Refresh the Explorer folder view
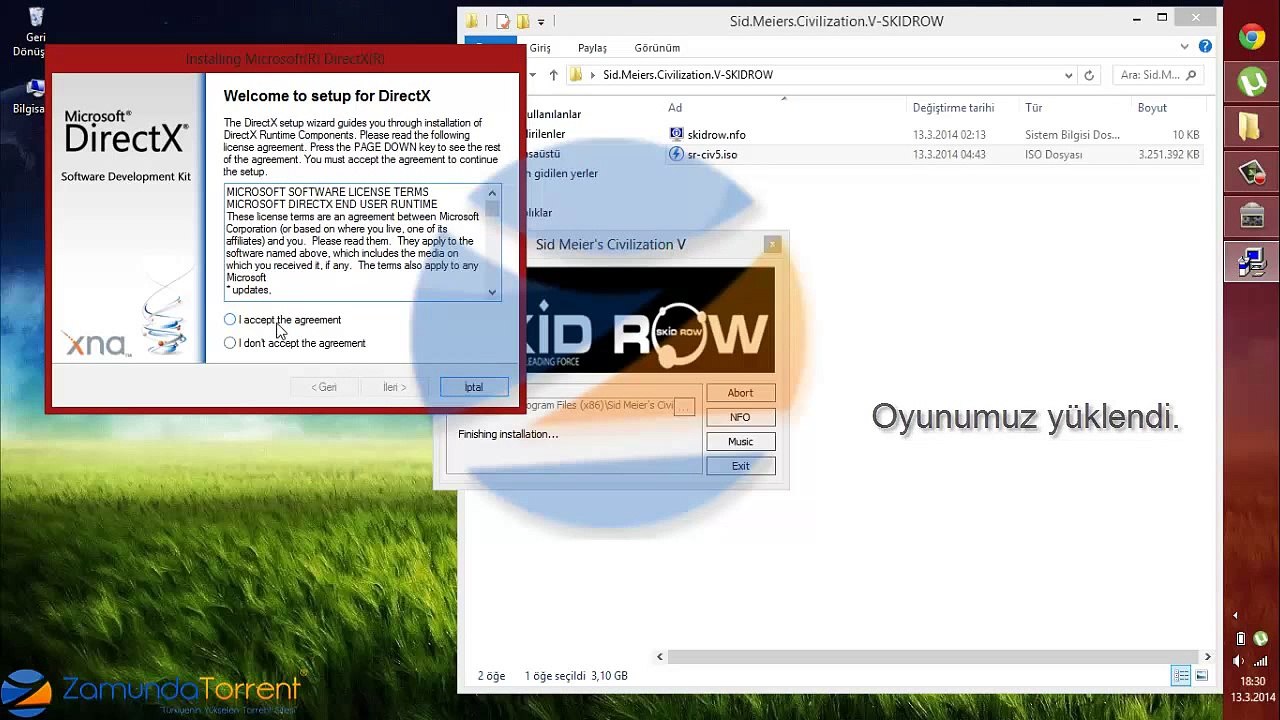The image size is (1280, 720). pos(1089,75)
